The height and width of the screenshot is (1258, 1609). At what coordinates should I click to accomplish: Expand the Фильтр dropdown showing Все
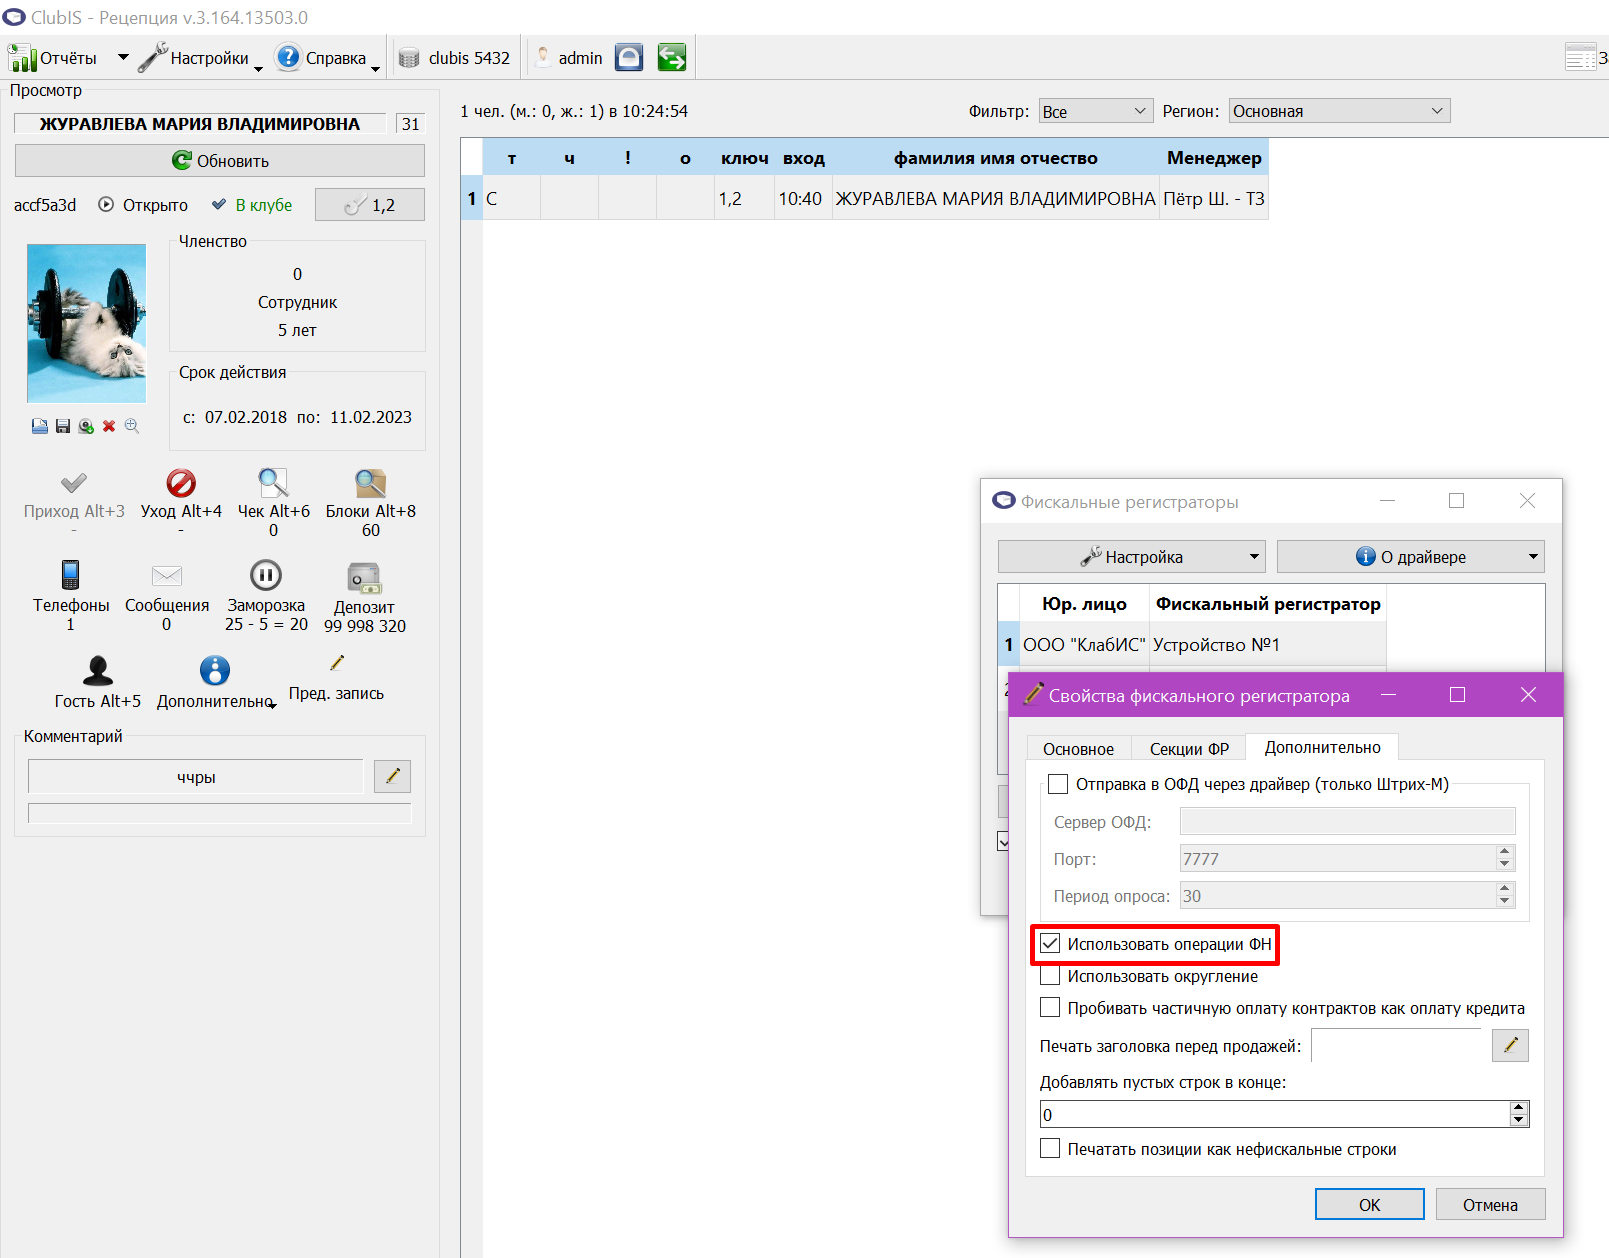(x=1096, y=111)
